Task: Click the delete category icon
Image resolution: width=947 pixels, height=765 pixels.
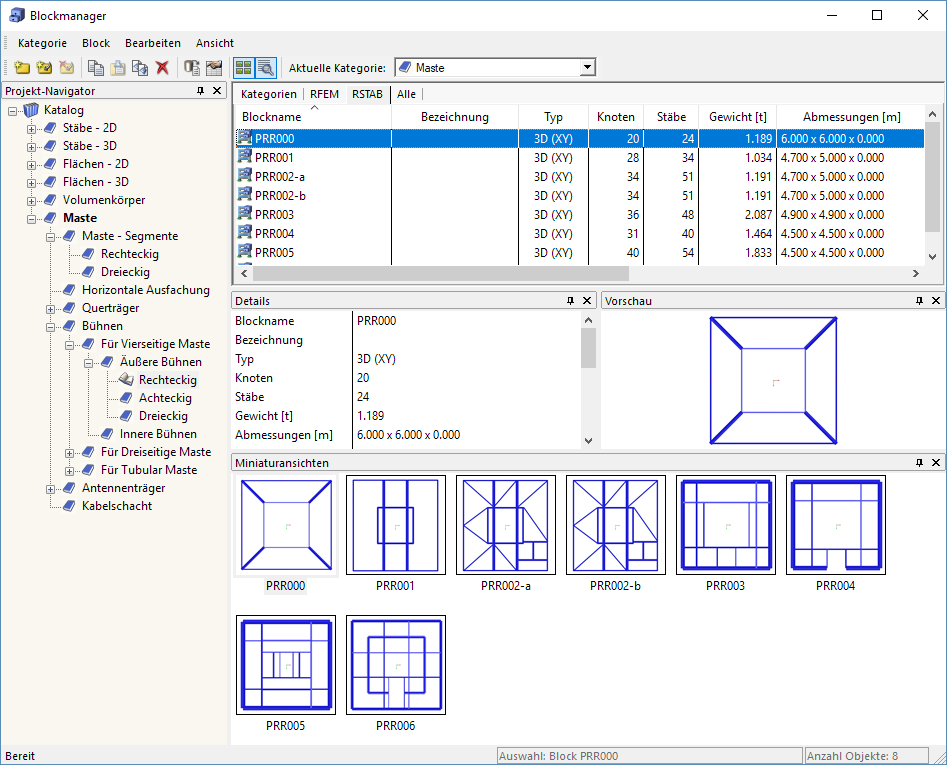Action: [x=66, y=68]
